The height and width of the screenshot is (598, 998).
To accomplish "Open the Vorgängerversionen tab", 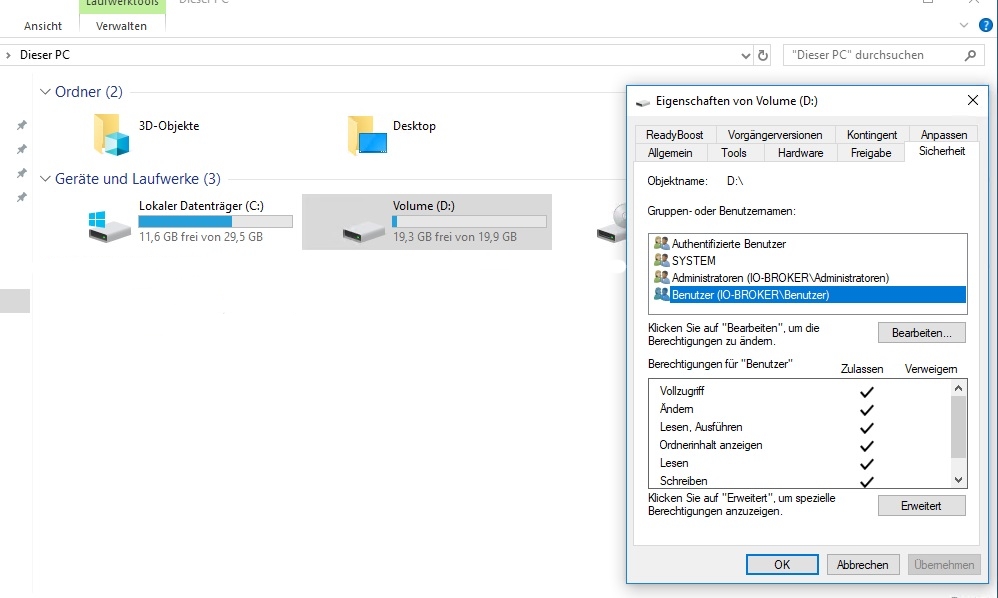I will (775, 135).
